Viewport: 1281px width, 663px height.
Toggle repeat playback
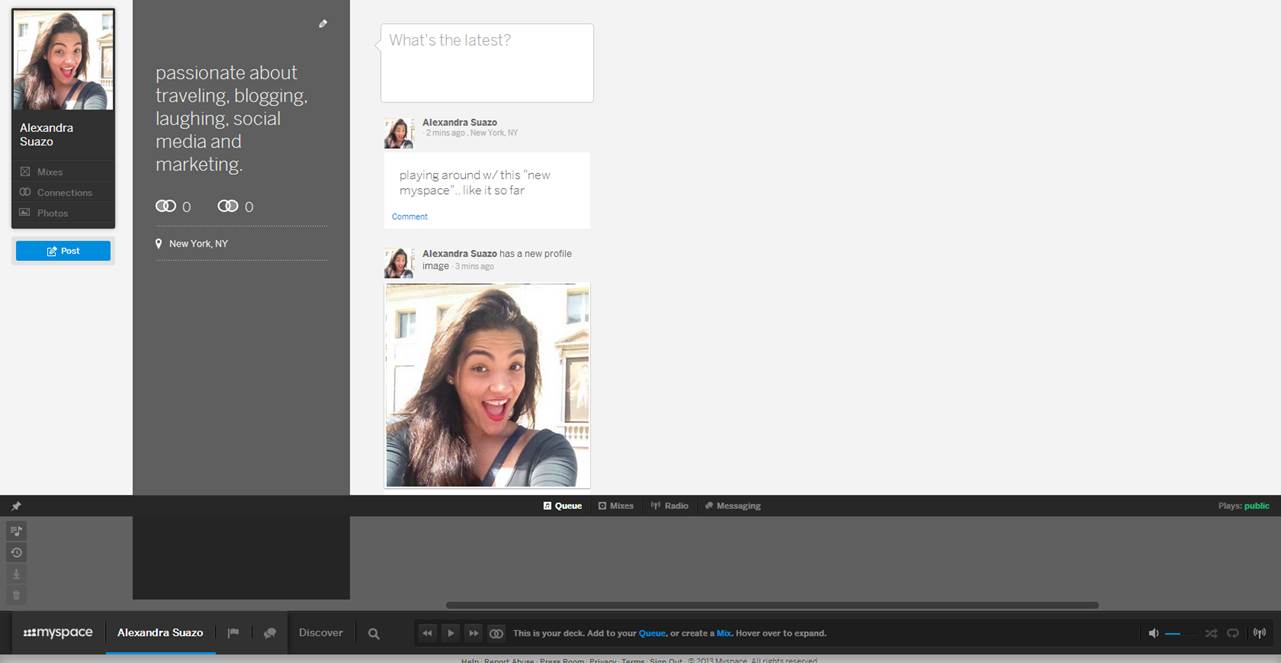1233,633
